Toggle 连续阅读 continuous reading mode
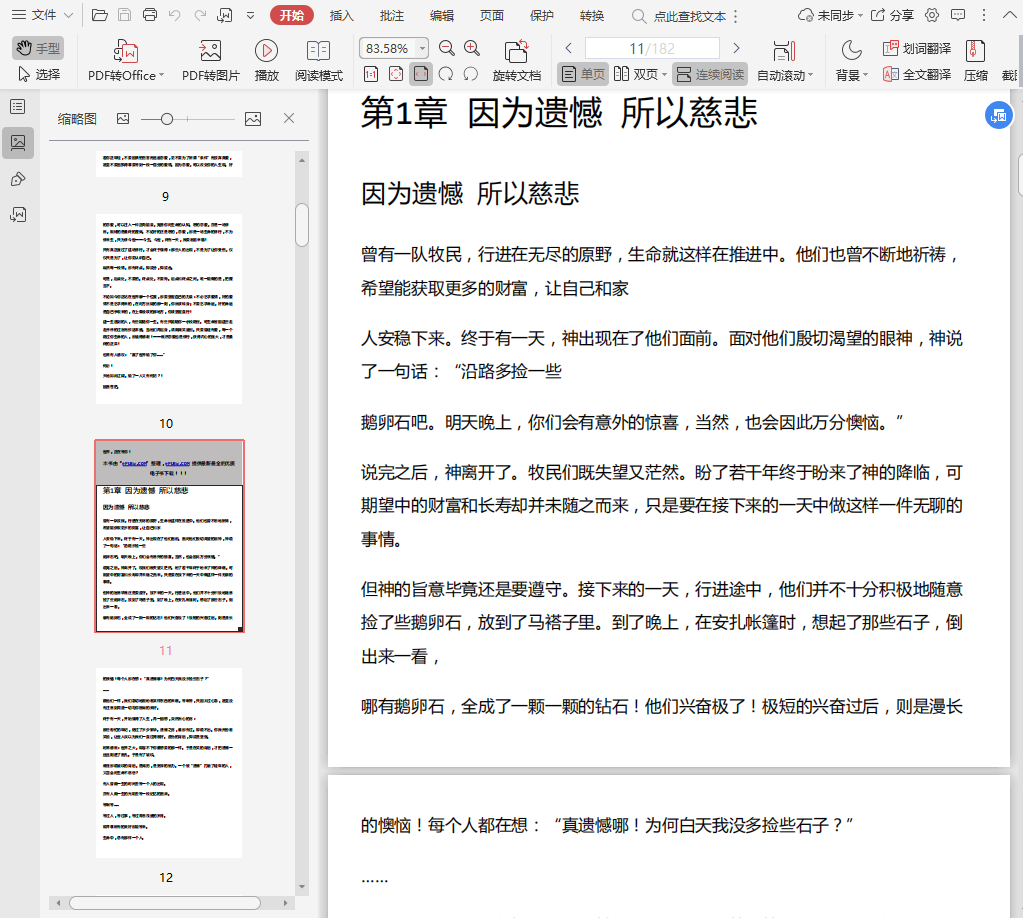Screen dimensions: 1023x918 [709, 74]
